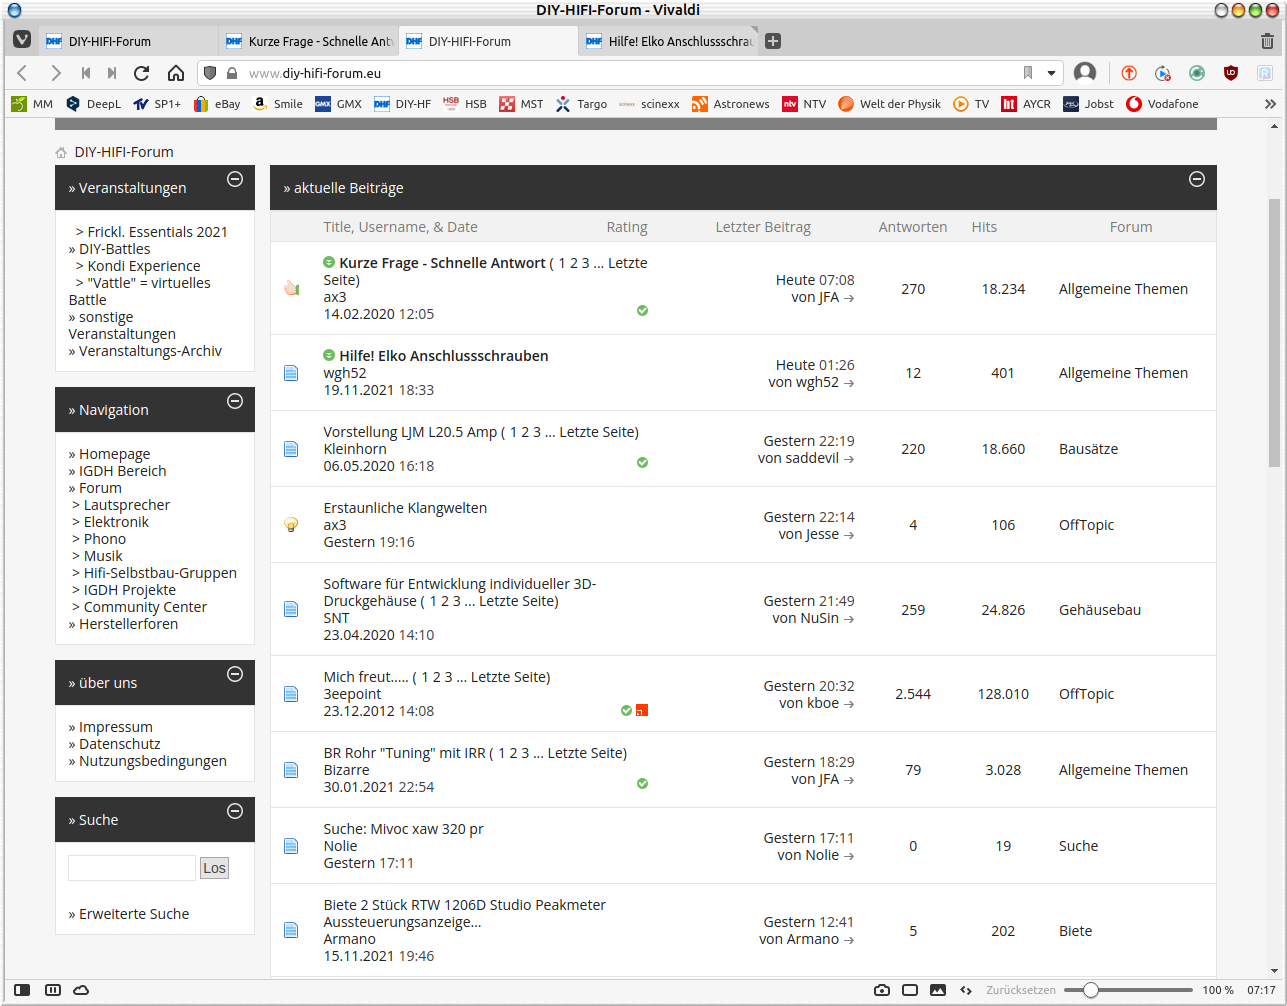Go to the browser home page
The height and width of the screenshot is (1006, 1287).
pyautogui.click(x=176, y=73)
